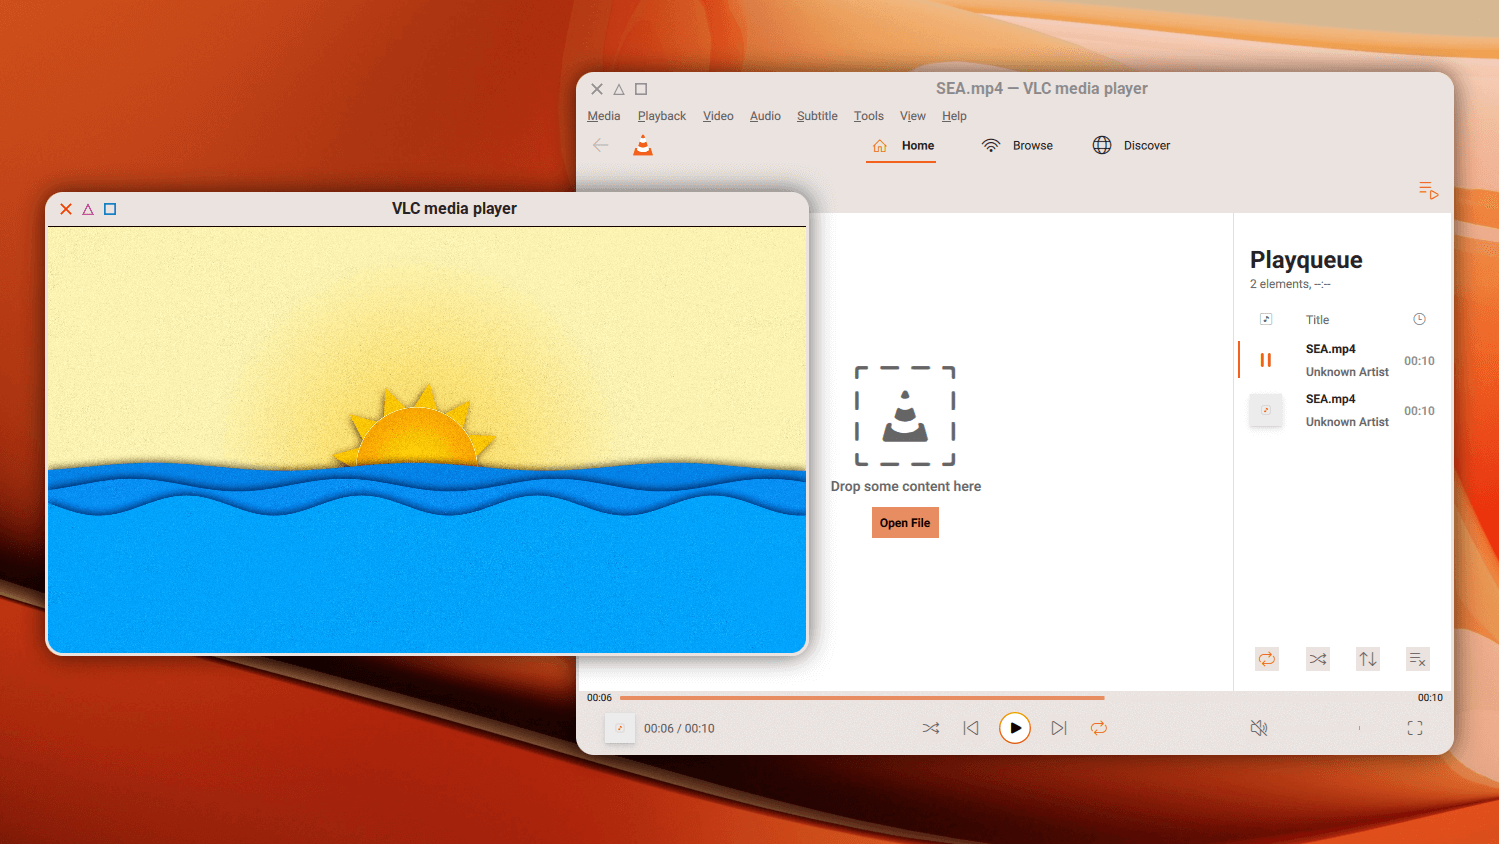Select the second SEA.mp4 playqueue title
Viewport: 1499px width, 844px height.
click(1330, 399)
